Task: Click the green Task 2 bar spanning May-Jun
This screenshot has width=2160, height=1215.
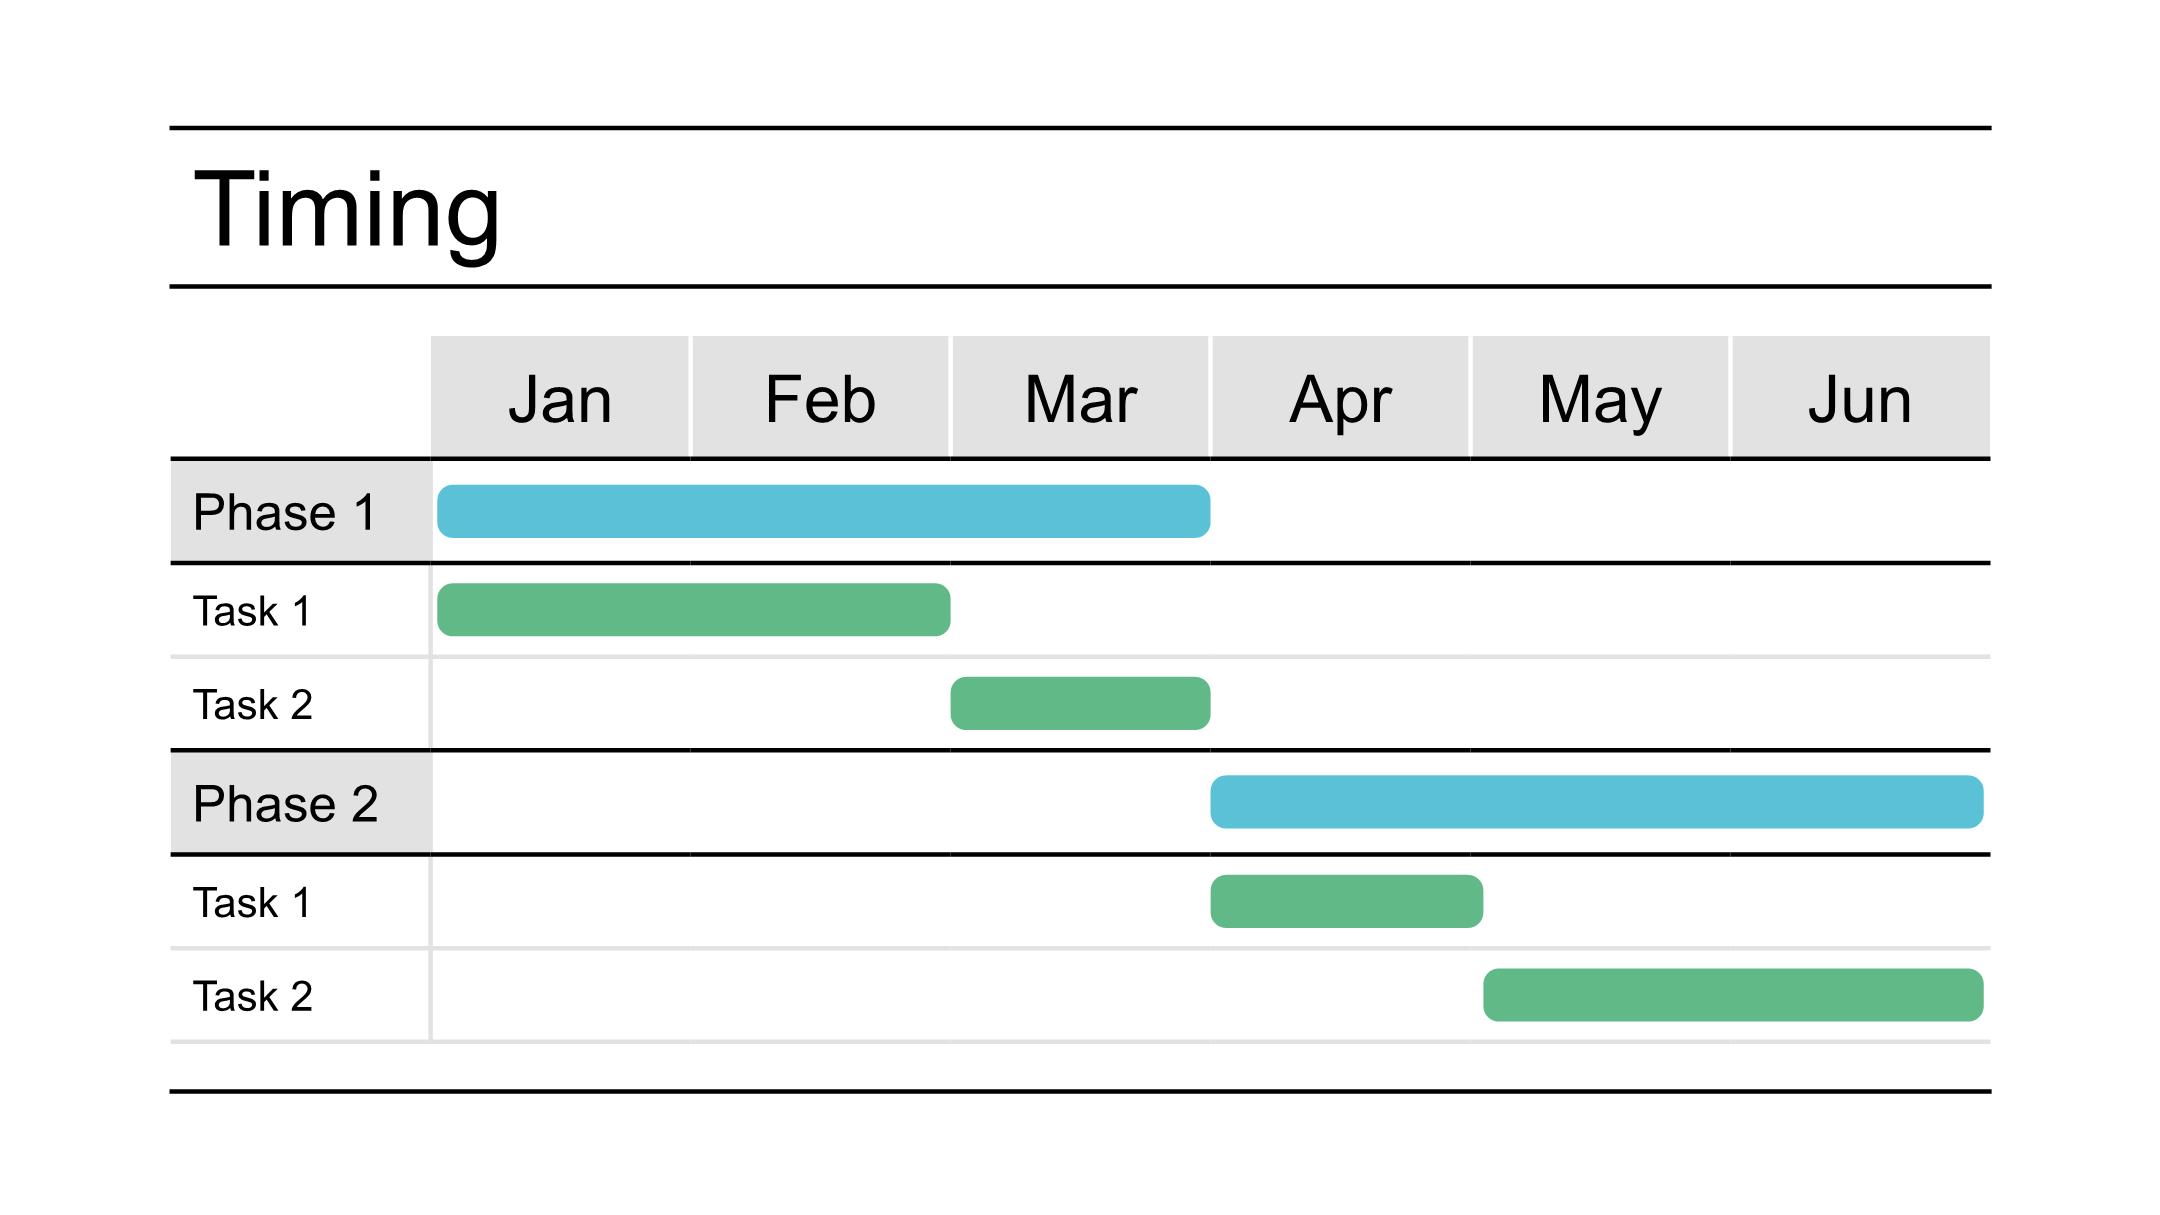Action: [1733, 995]
